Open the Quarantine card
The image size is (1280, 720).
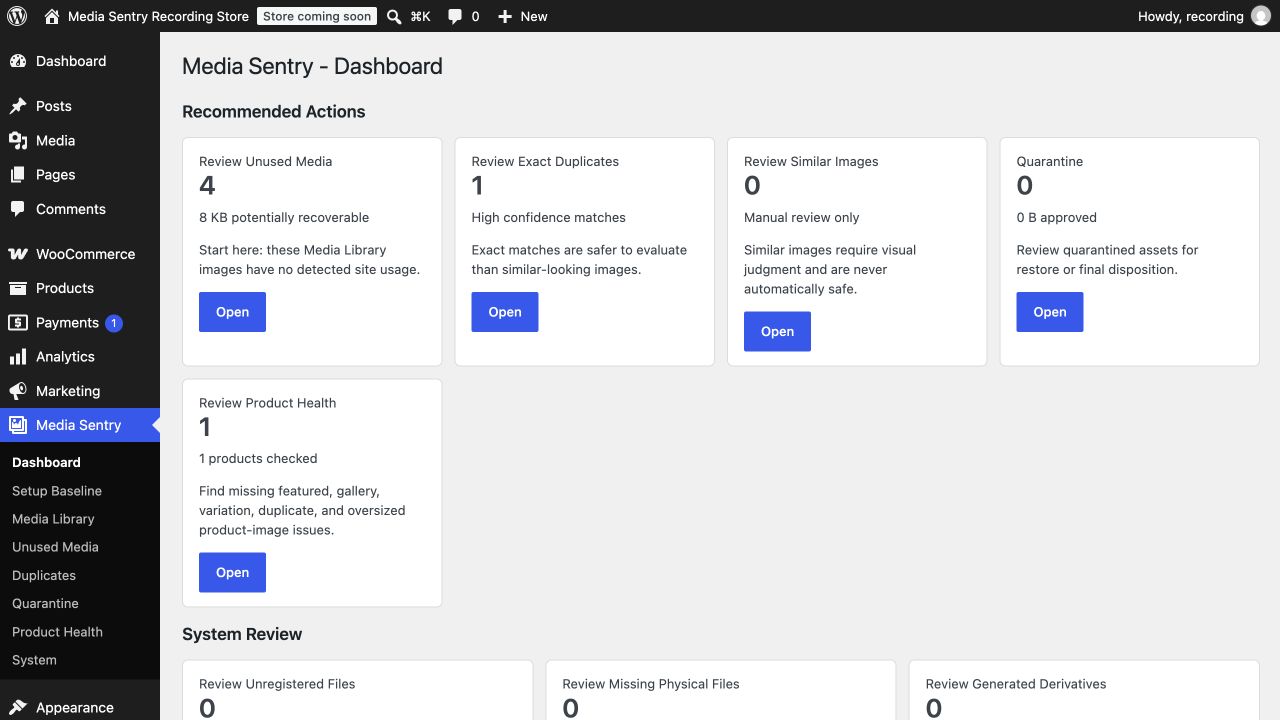[x=1050, y=312]
